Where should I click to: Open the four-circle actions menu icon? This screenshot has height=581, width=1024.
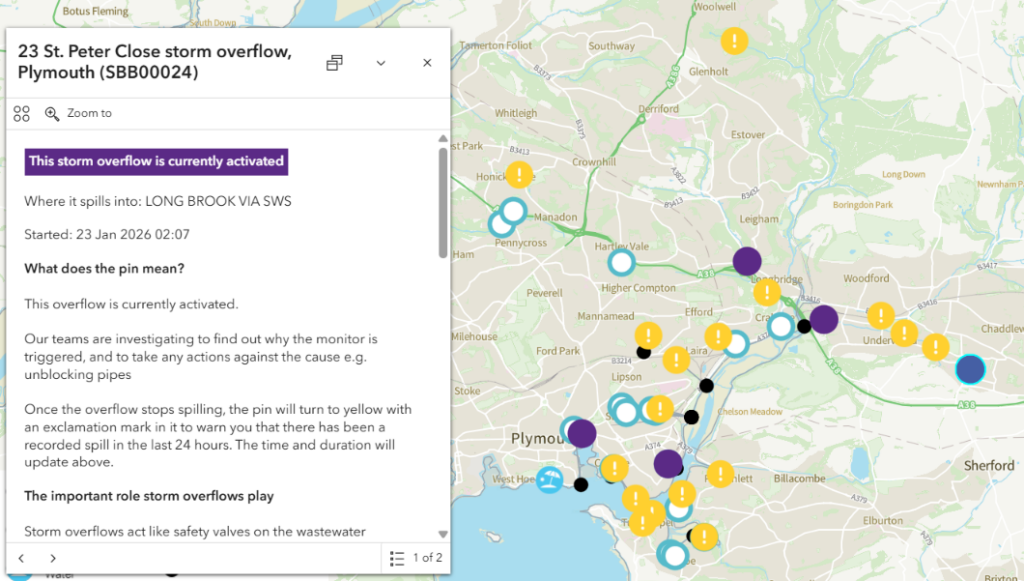click(22, 114)
